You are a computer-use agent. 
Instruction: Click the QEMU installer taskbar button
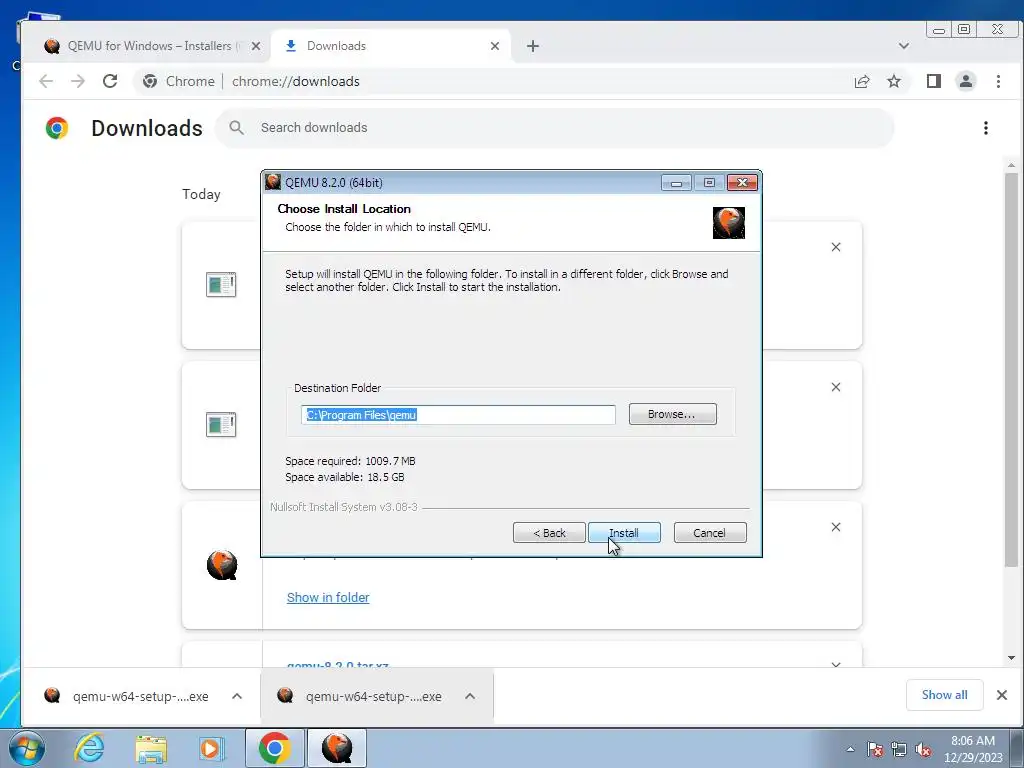337,748
